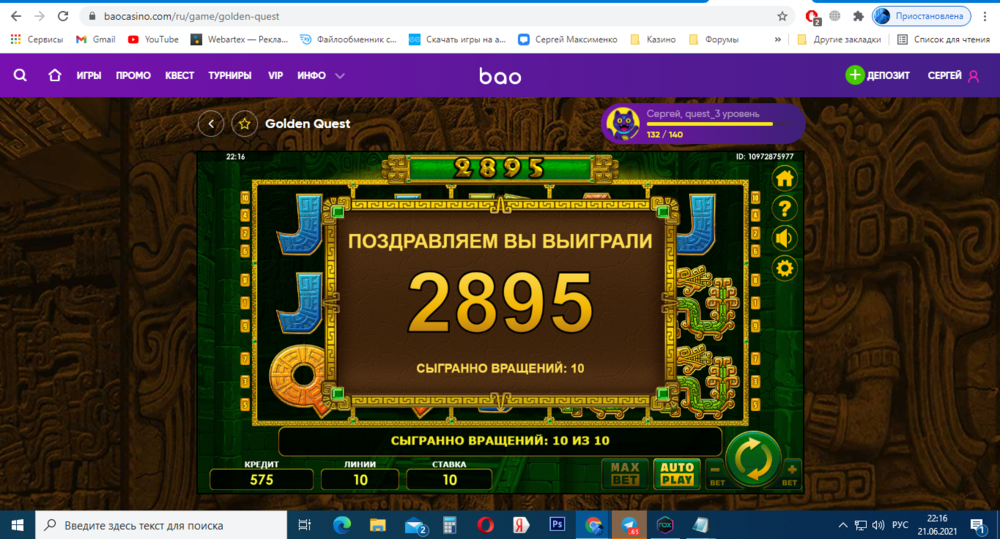Open Task View on the taskbar
The height and width of the screenshot is (539, 1000).
pos(305,525)
